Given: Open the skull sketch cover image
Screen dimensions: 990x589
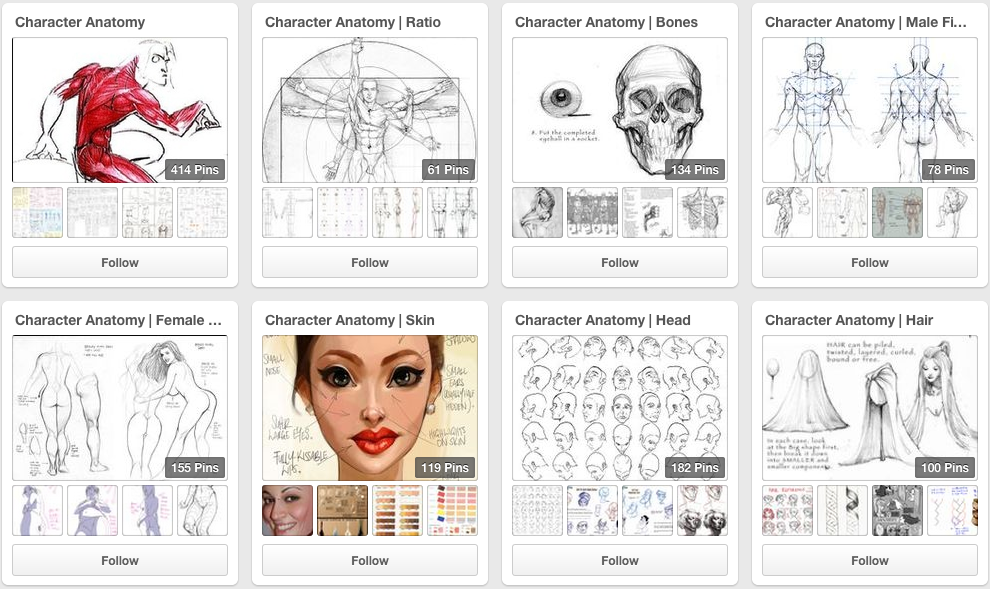Looking at the screenshot, I should [620, 110].
